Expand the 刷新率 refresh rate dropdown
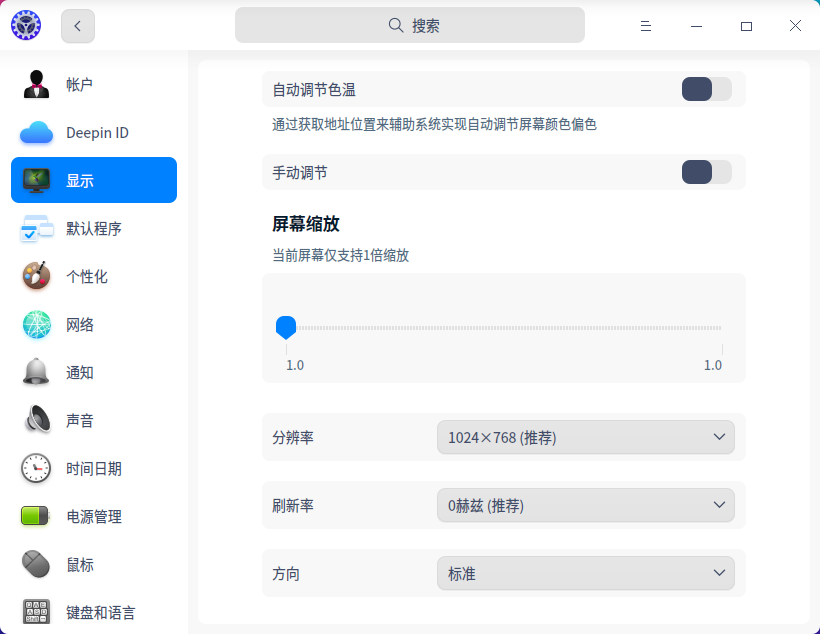 585,505
